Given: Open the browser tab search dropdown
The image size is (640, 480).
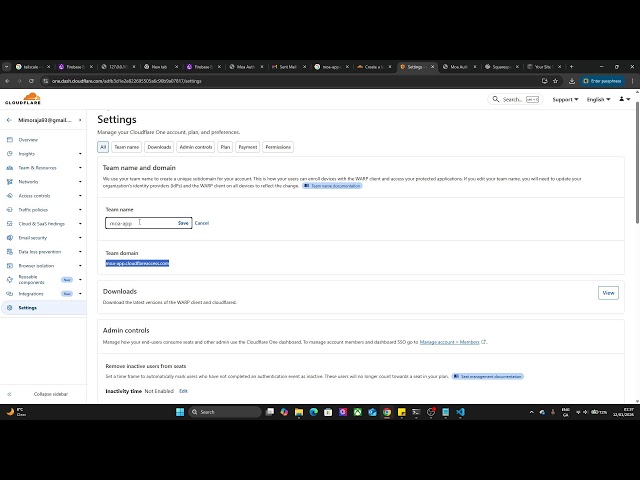Looking at the screenshot, I should tap(7, 67).
